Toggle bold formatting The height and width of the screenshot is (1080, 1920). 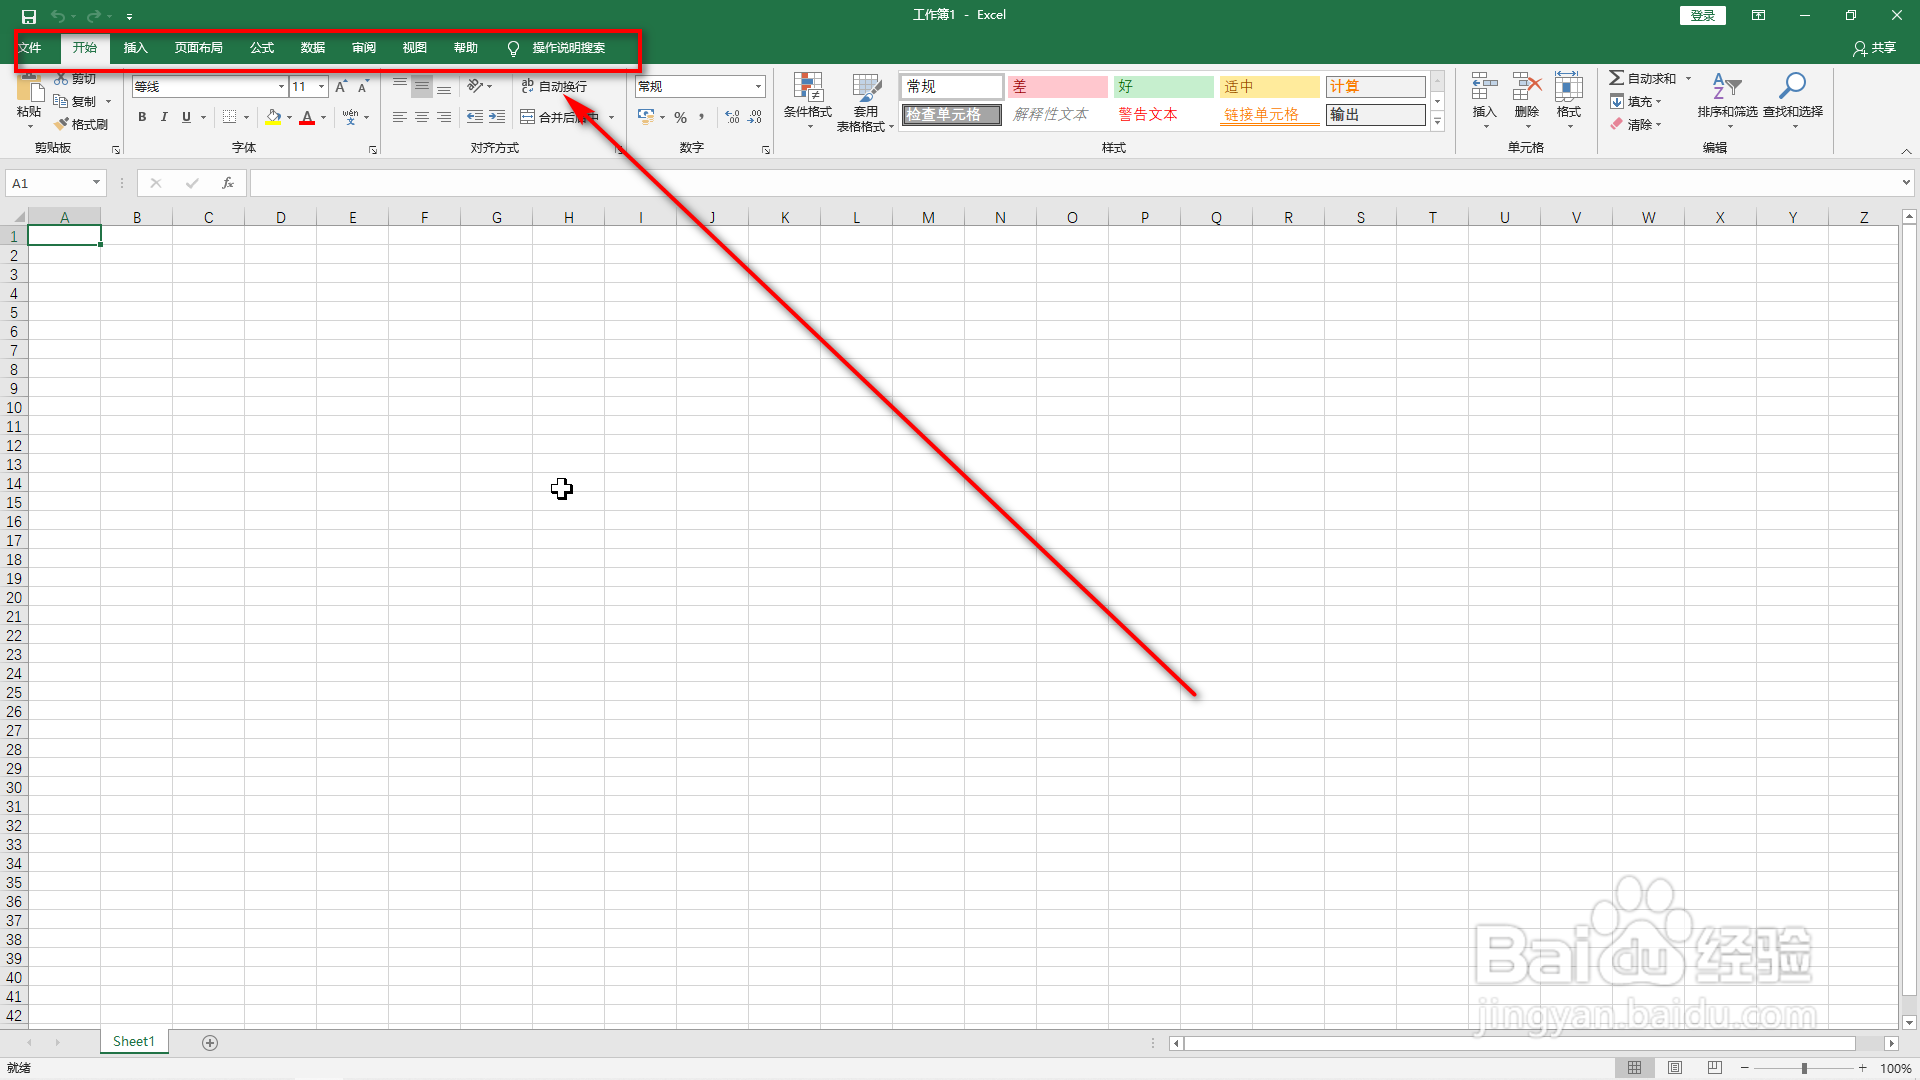click(x=142, y=117)
